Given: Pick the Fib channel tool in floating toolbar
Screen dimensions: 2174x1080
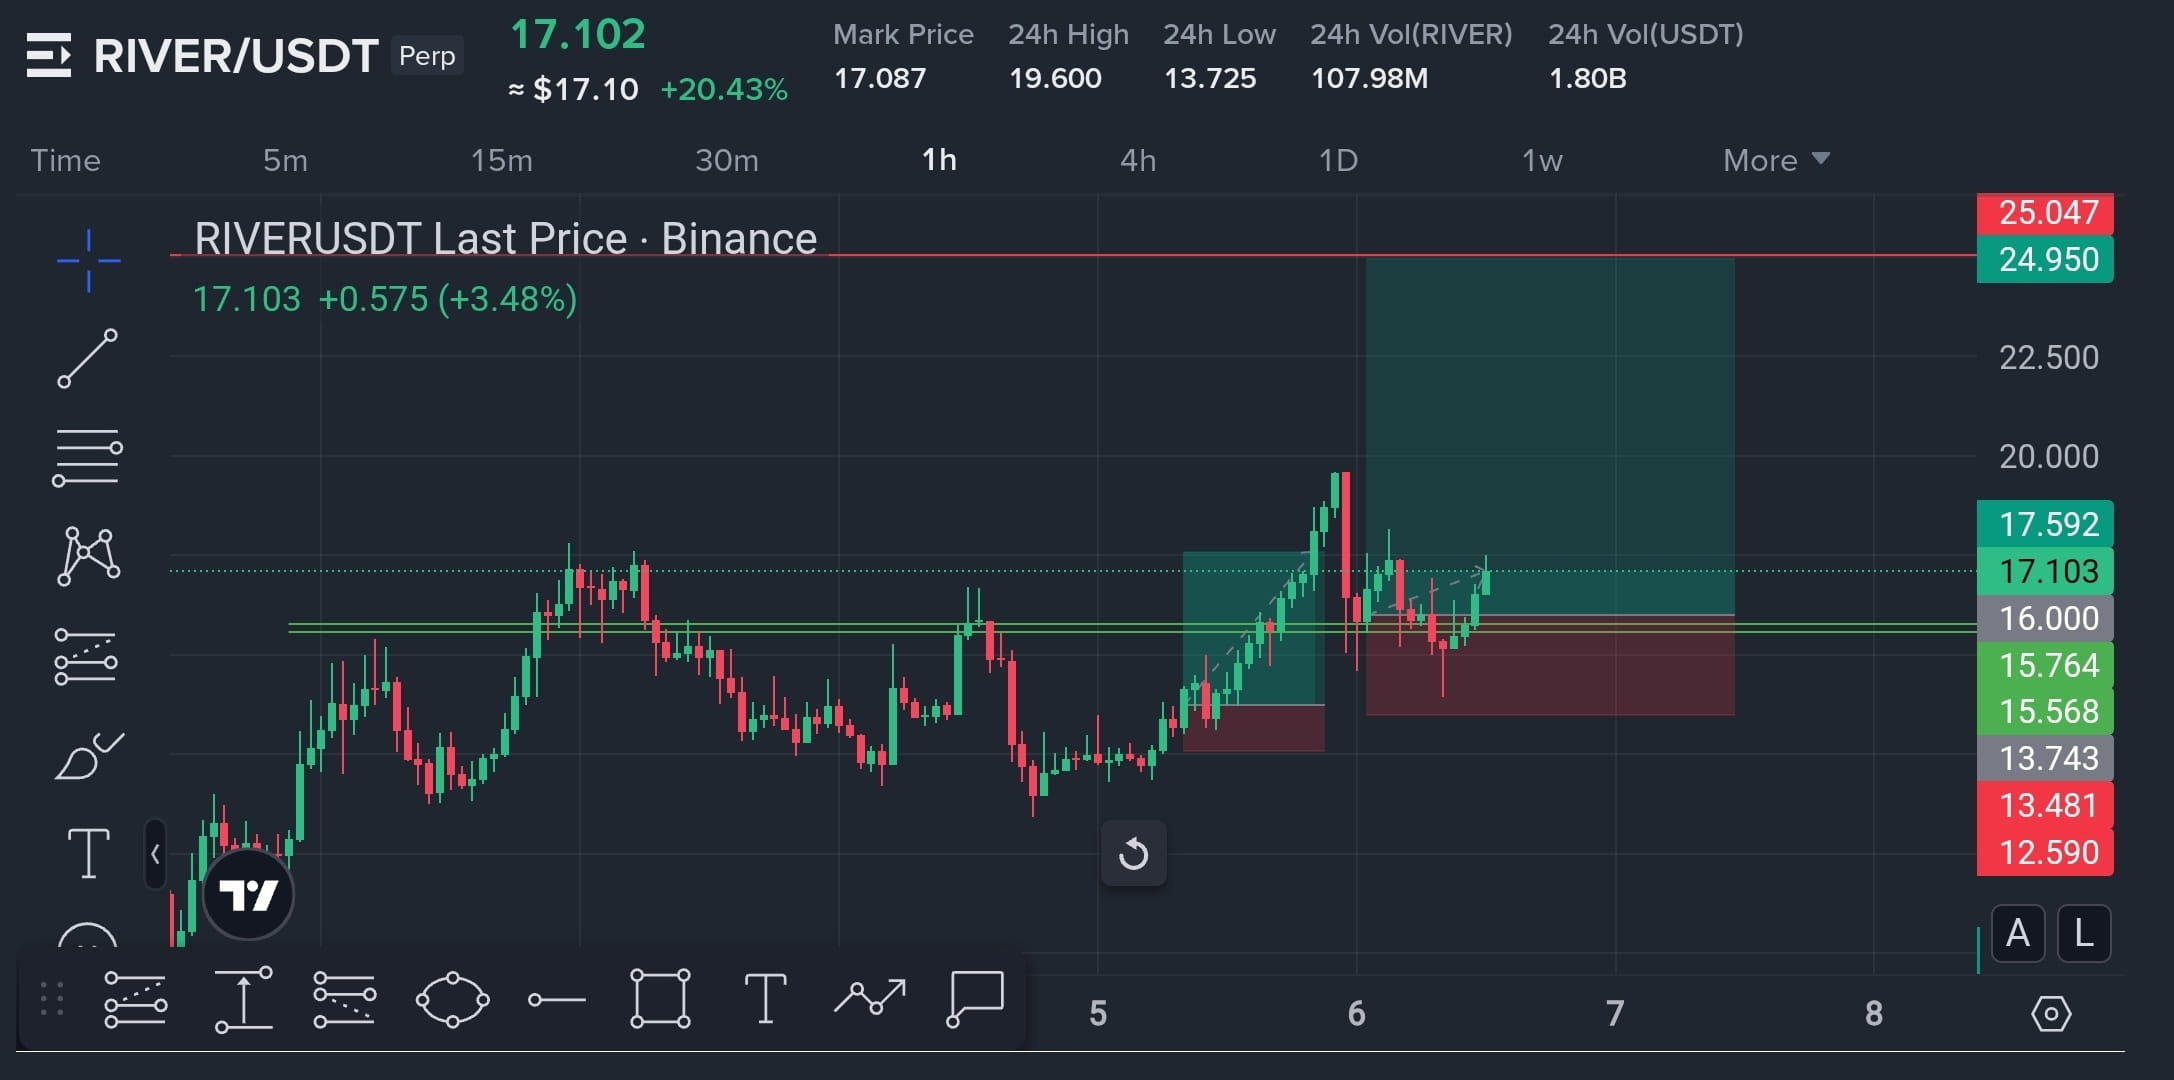Looking at the screenshot, I should pyautogui.click(x=344, y=999).
